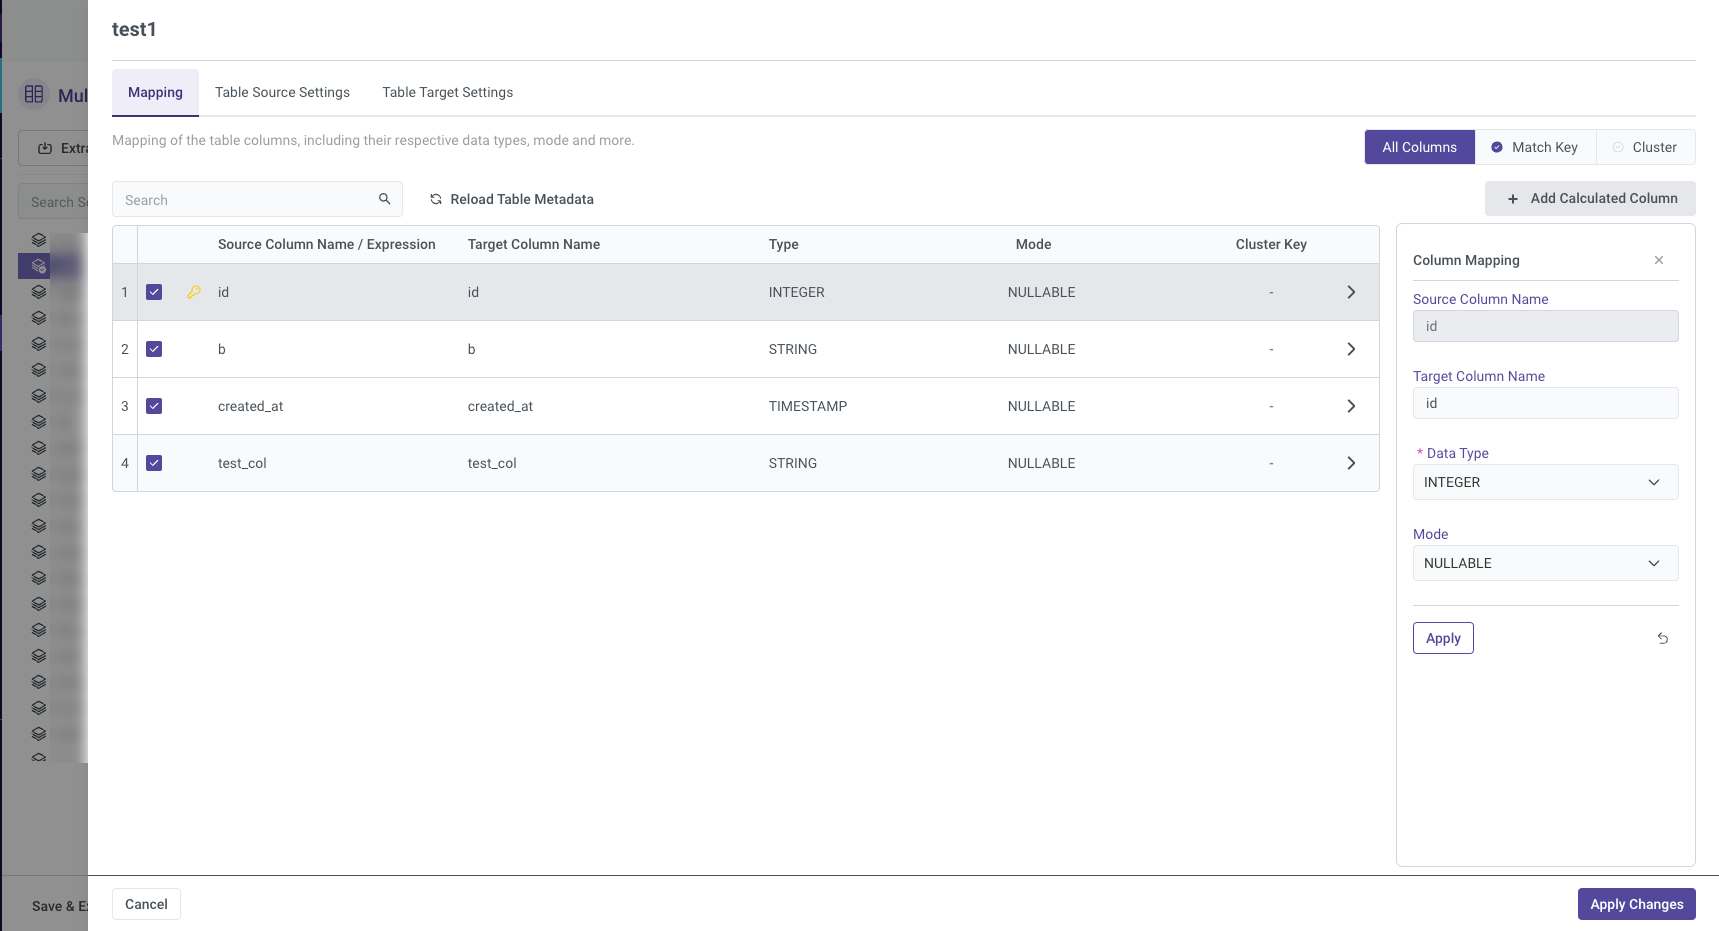Image resolution: width=1719 pixels, height=931 pixels.
Task: Click the search magnifier icon
Action: click(x=384, y=199)
